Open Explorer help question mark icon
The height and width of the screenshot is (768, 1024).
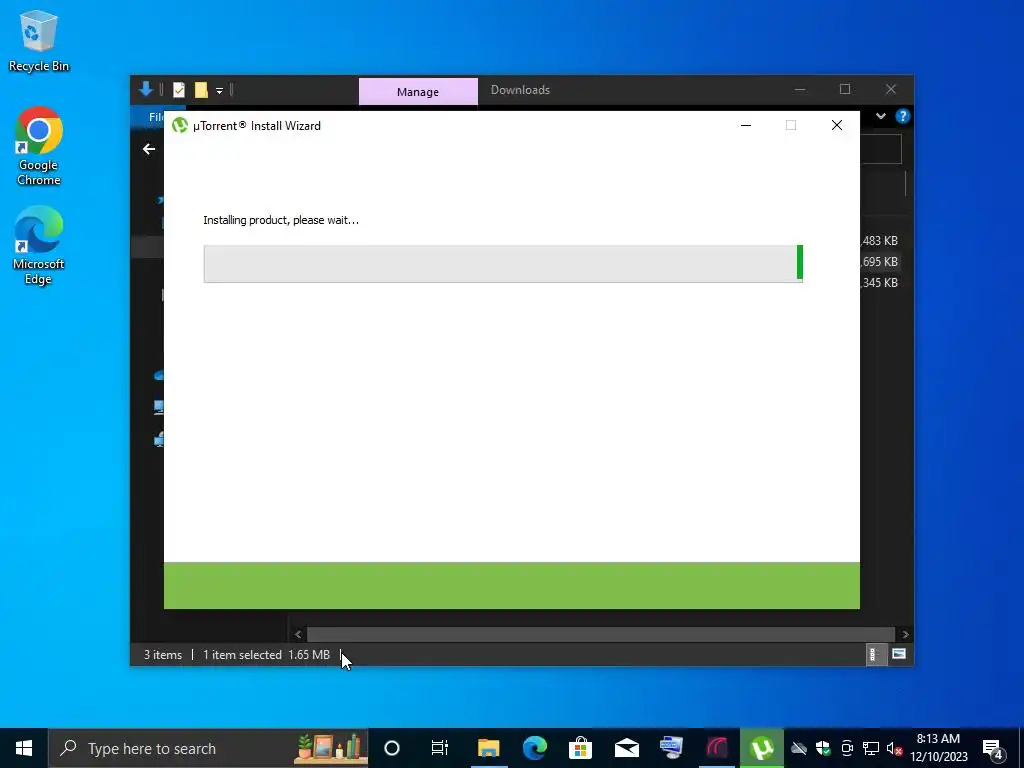tap(903, 116)
